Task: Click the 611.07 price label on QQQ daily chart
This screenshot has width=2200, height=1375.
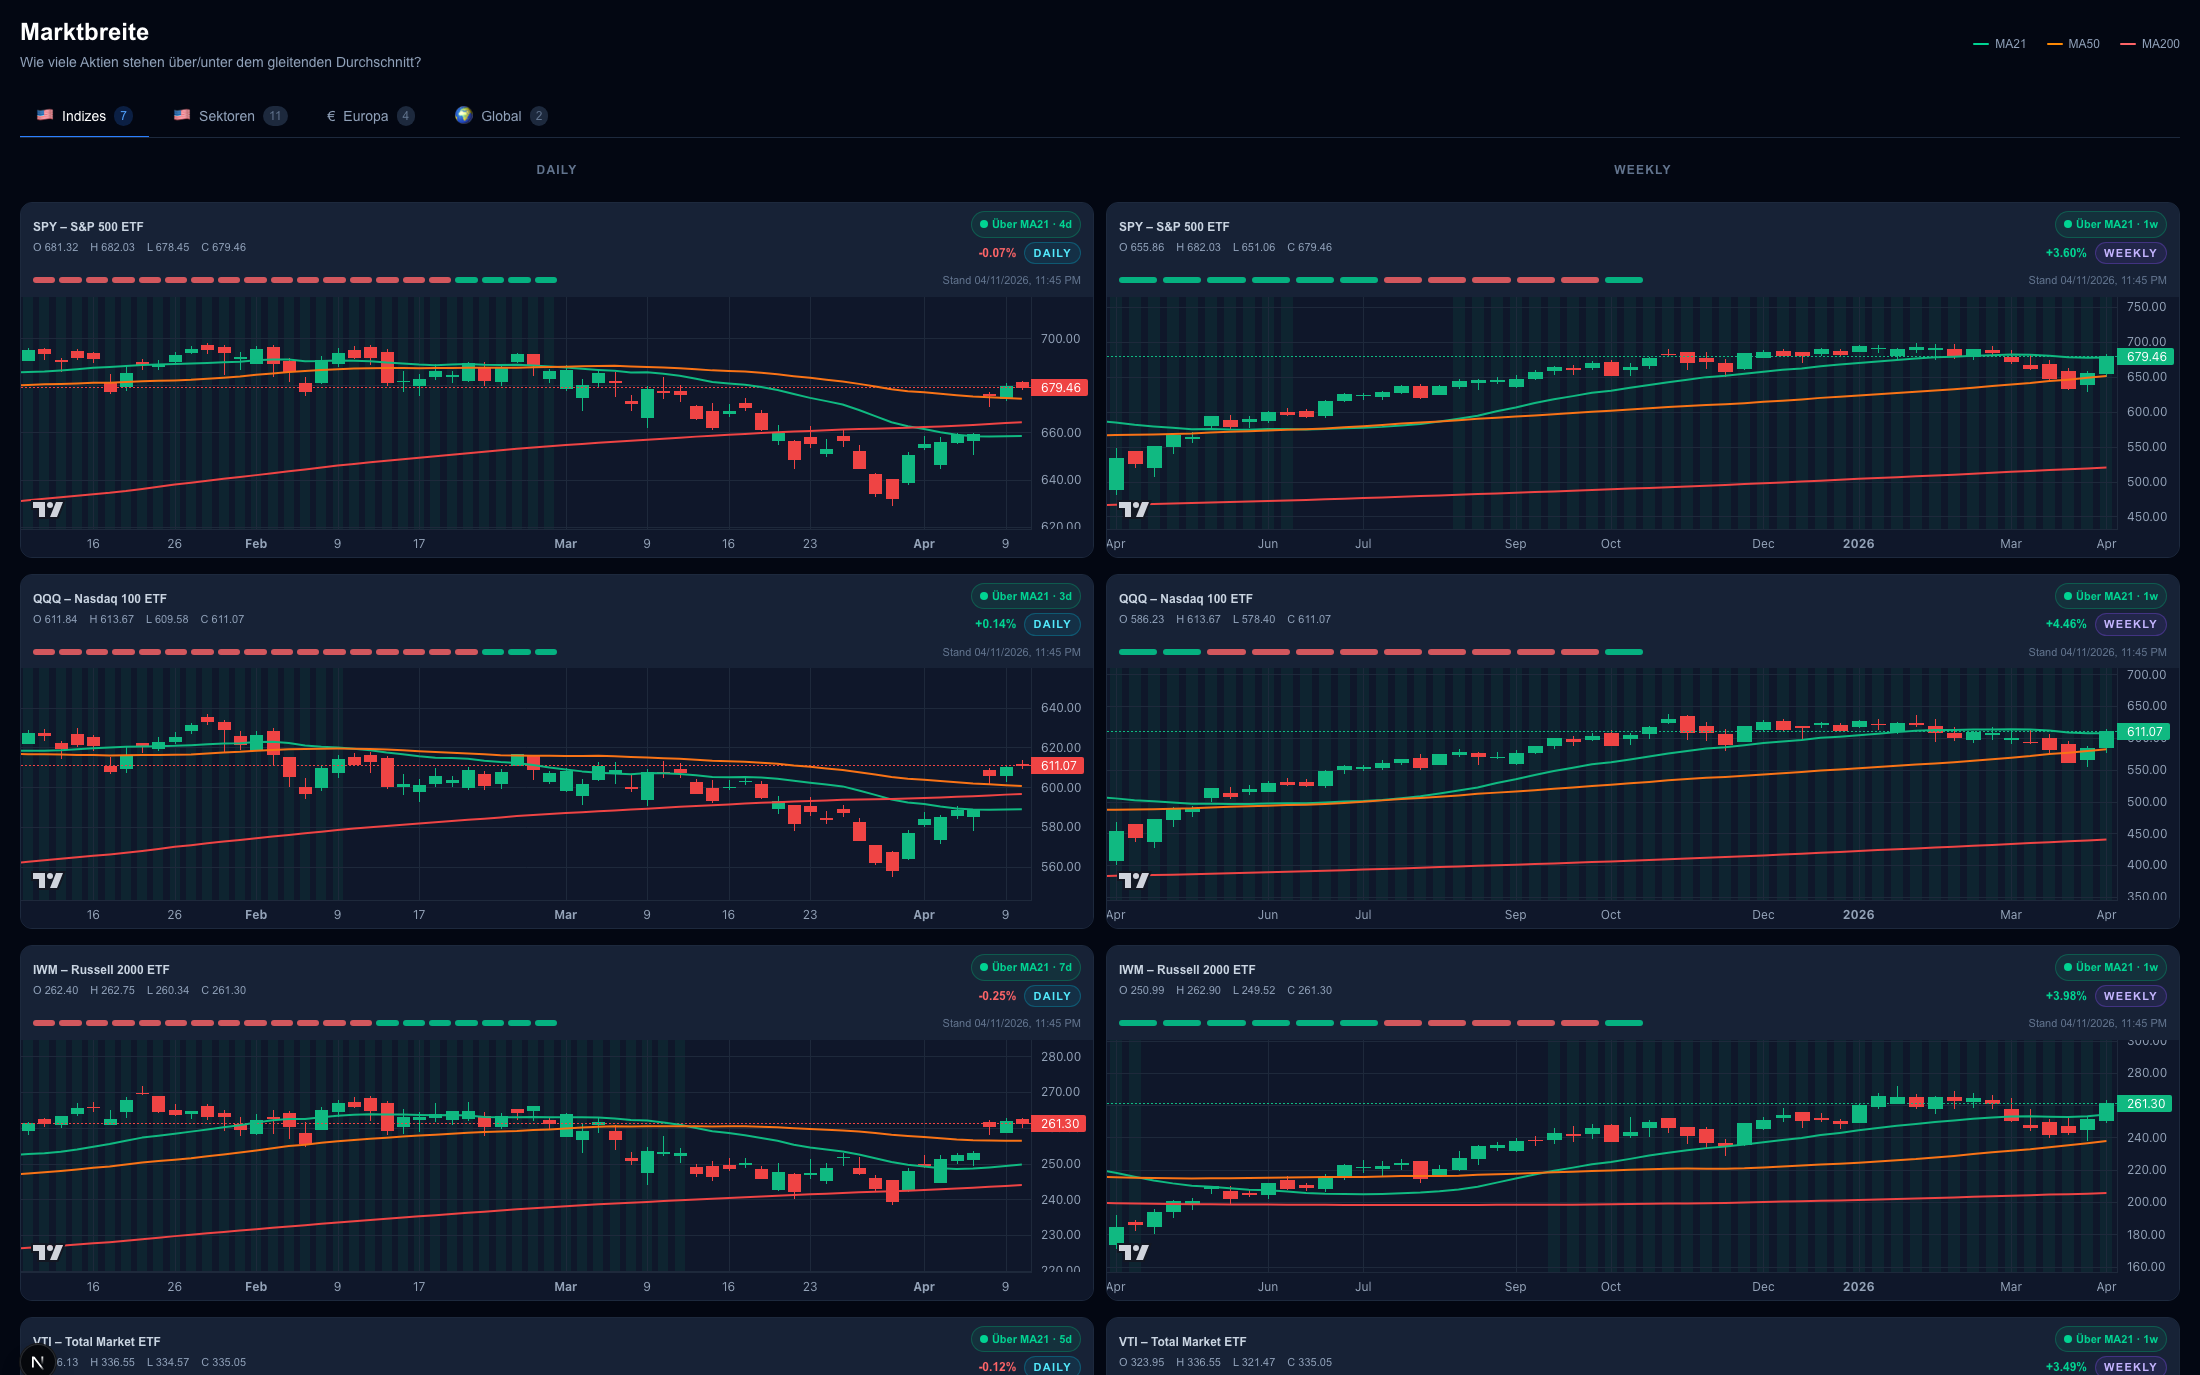Action: click(x=1058, y=766)
